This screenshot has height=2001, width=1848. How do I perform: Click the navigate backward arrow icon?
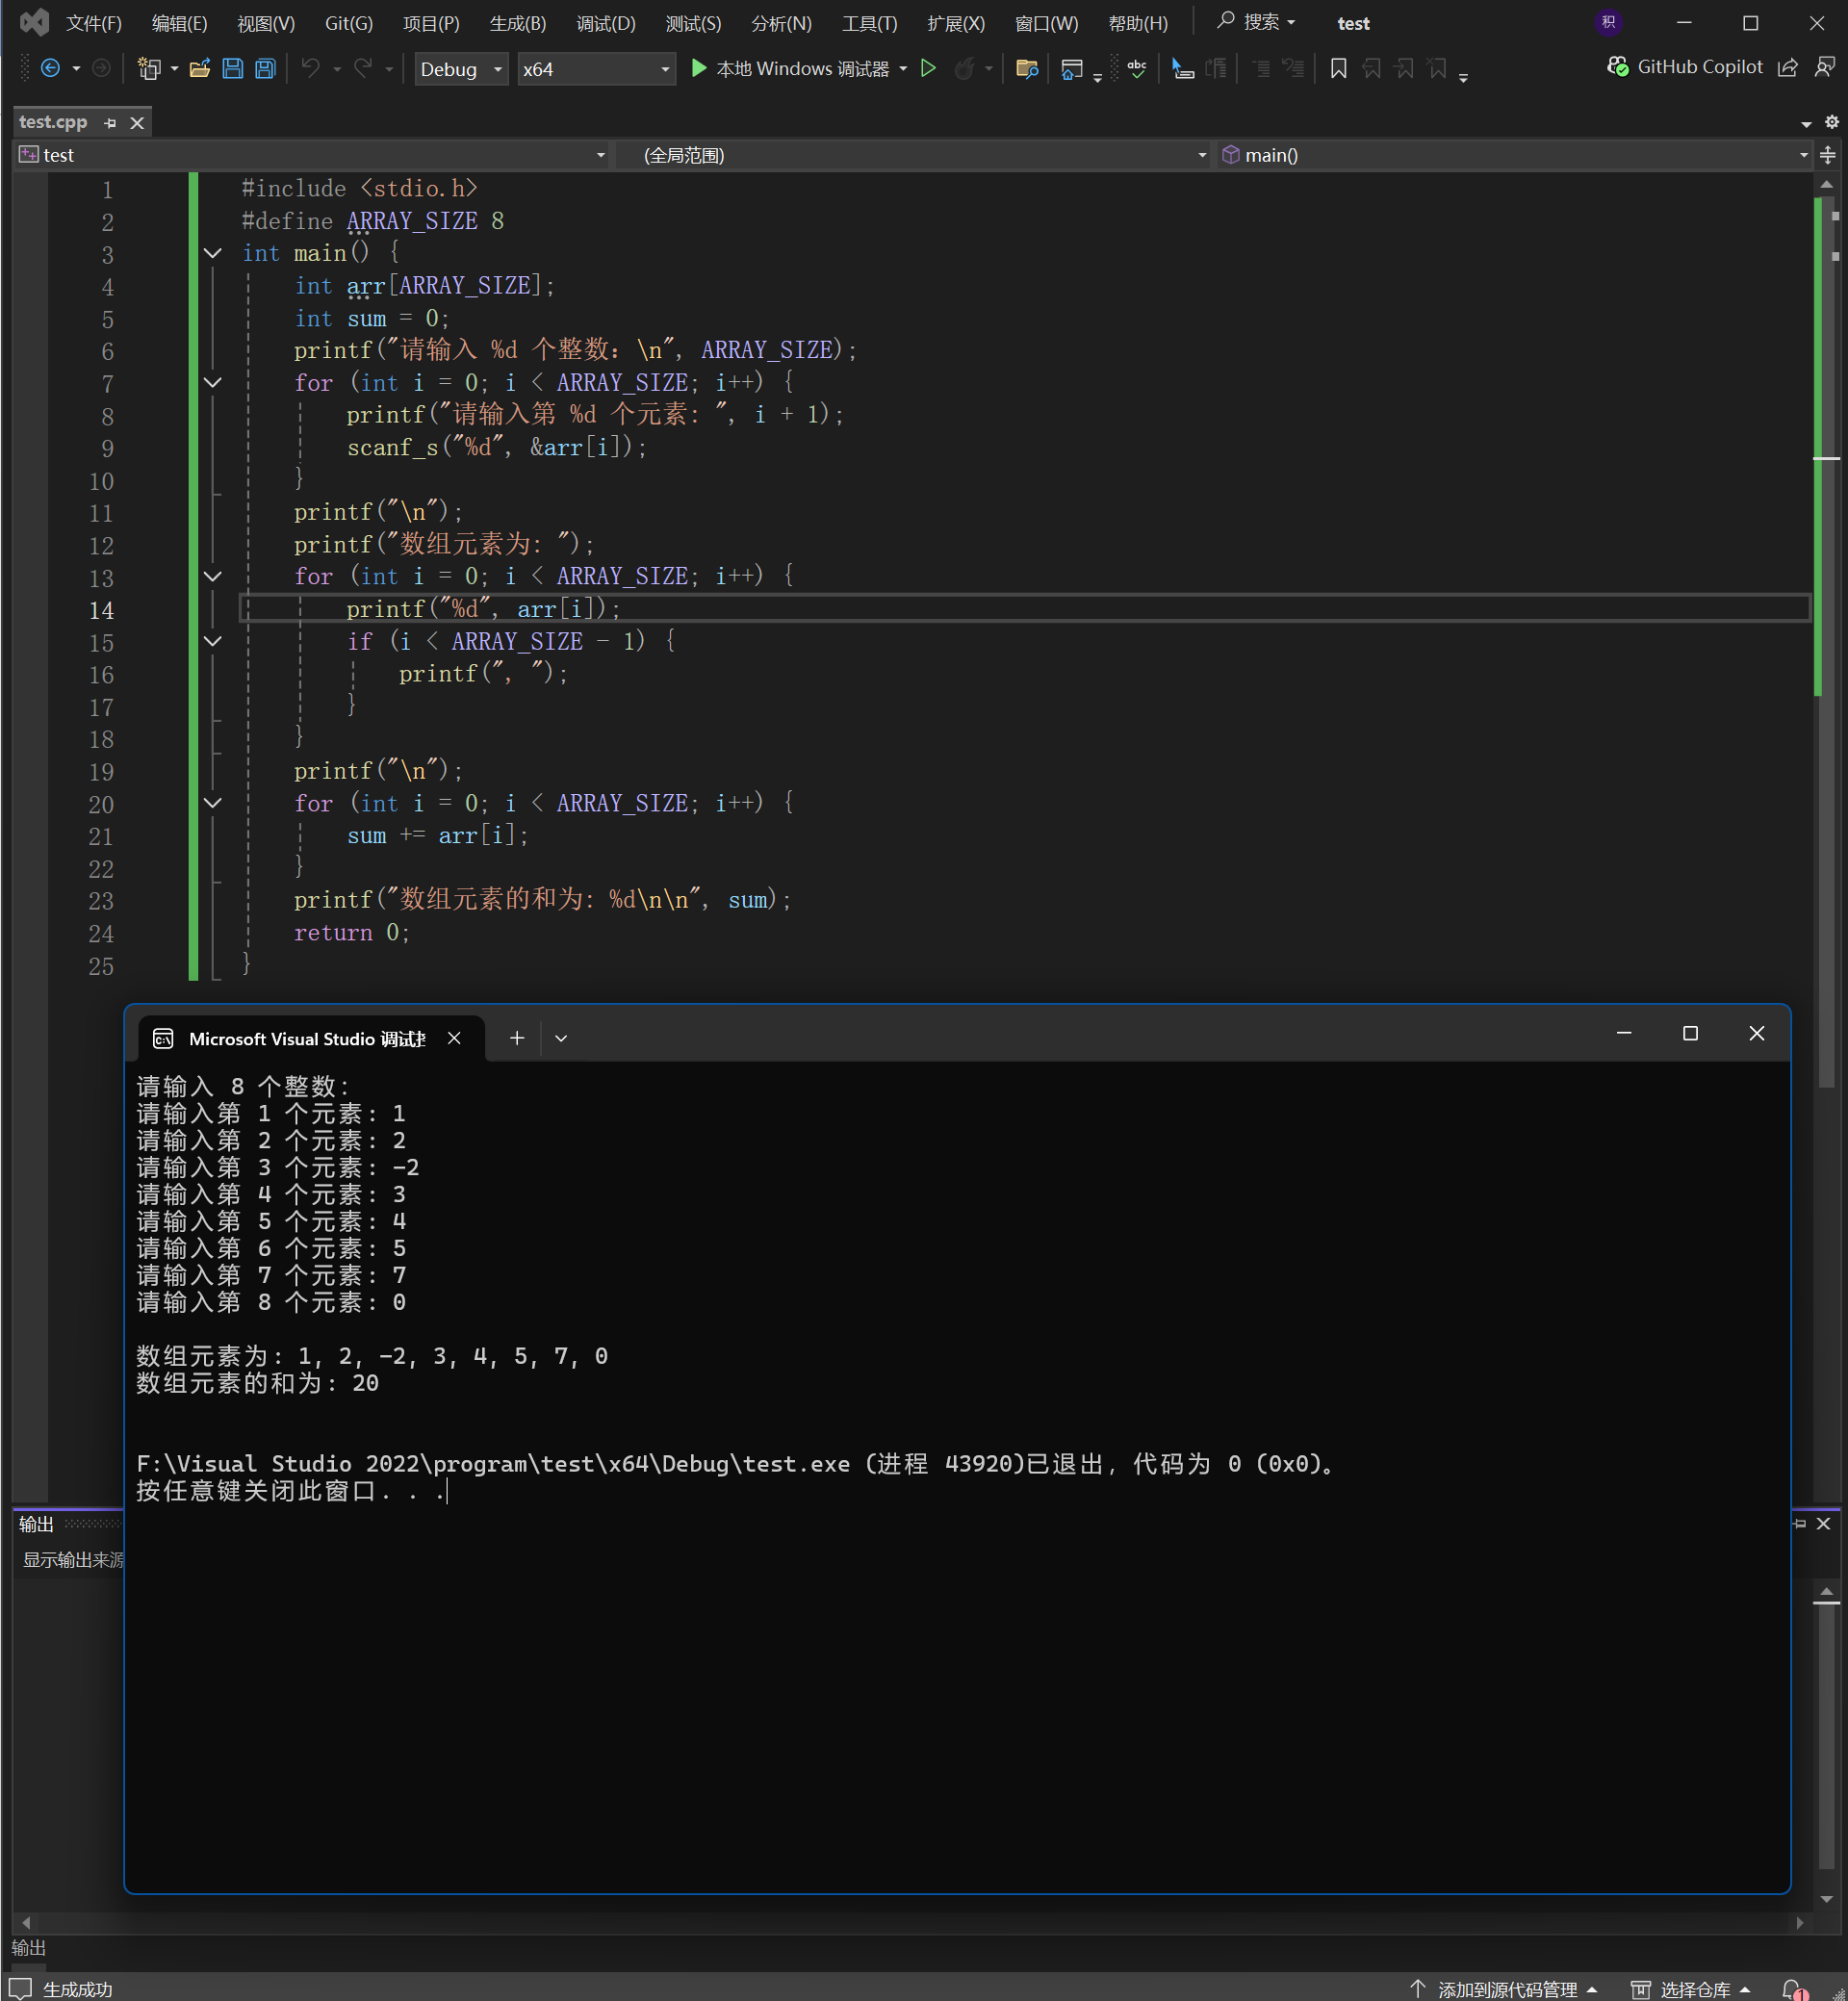point(50,69)
